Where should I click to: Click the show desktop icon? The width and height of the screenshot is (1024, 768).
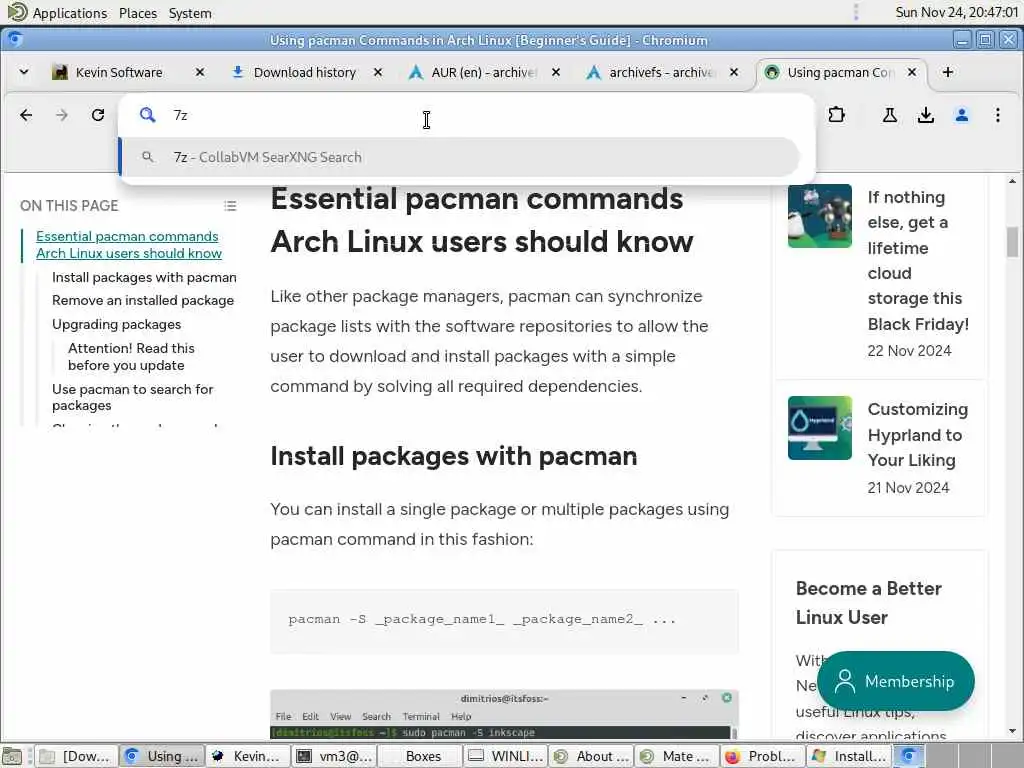click(x=12, y=756)
